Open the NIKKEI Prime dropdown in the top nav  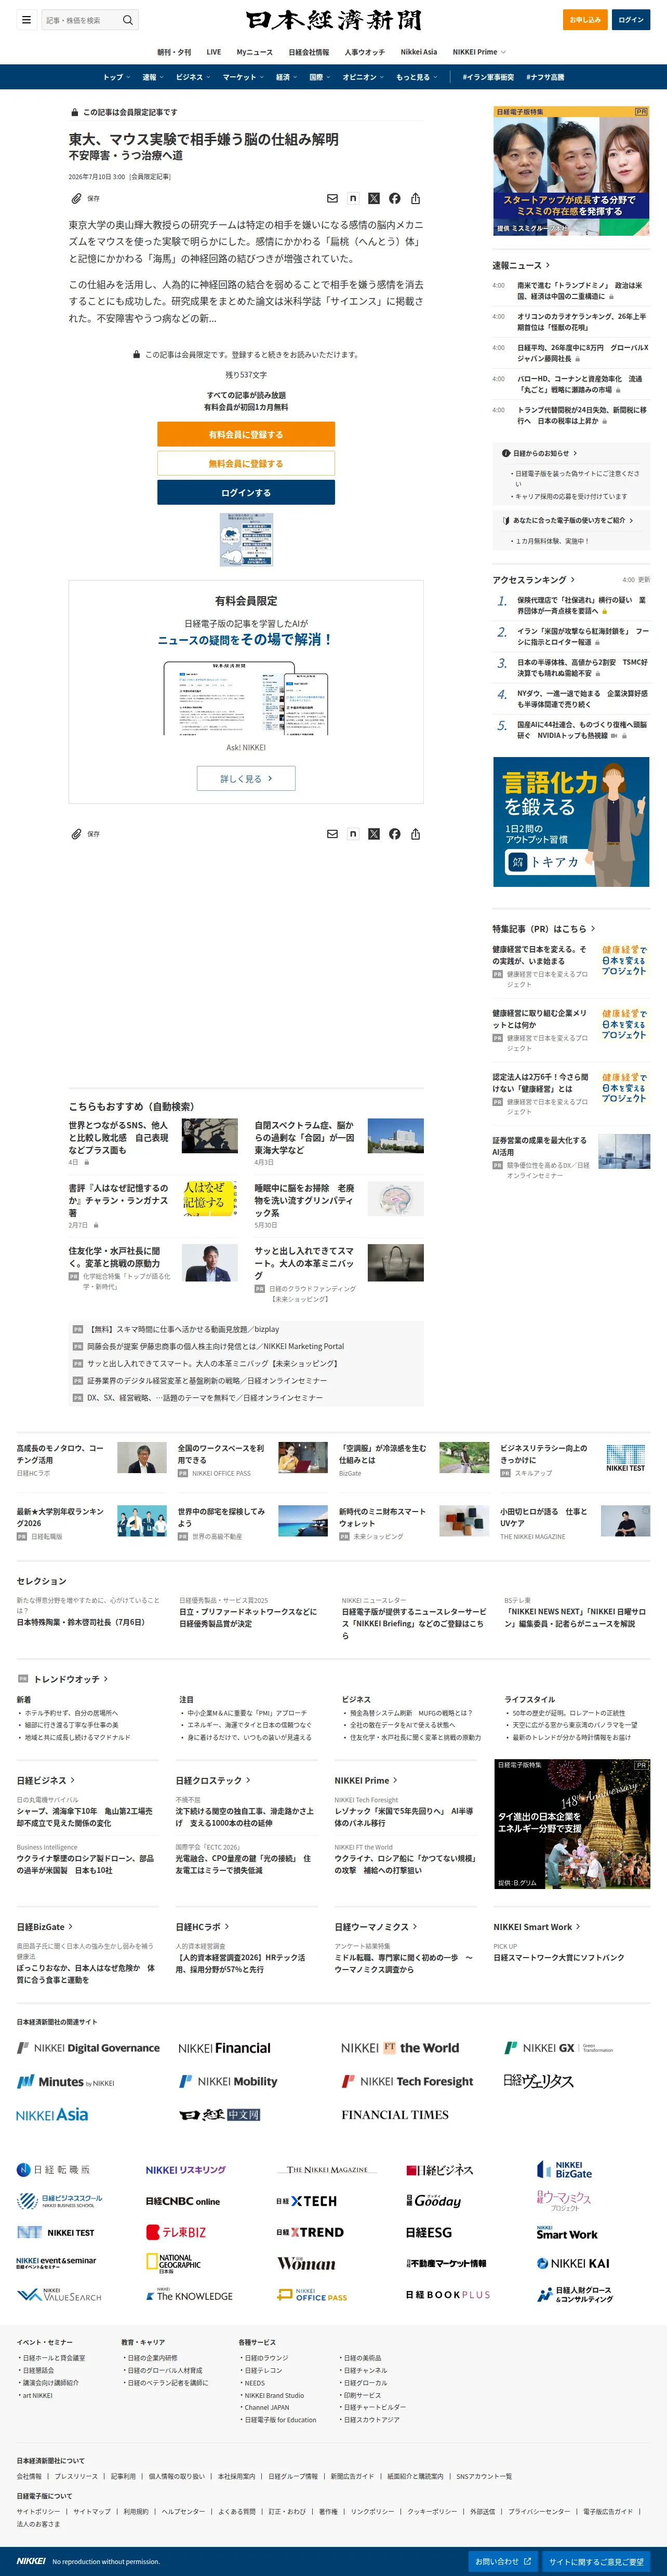click(x=479, y=52)
